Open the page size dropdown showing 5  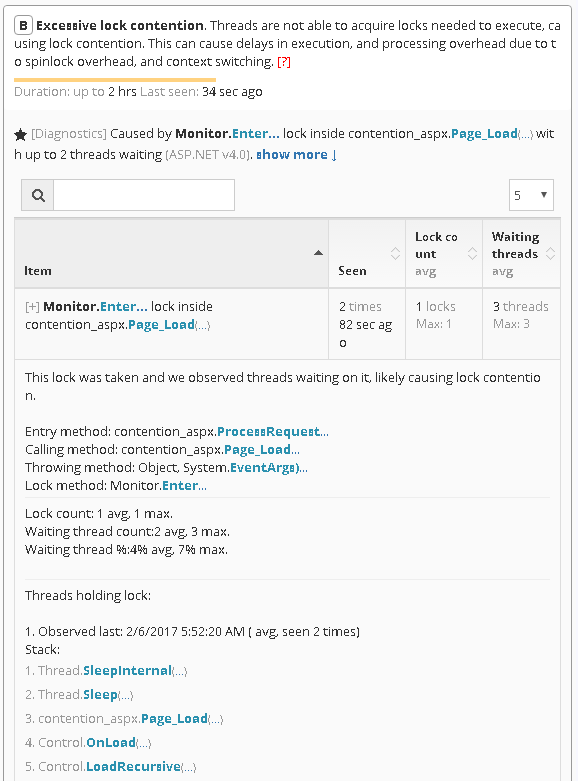(531, 195)
